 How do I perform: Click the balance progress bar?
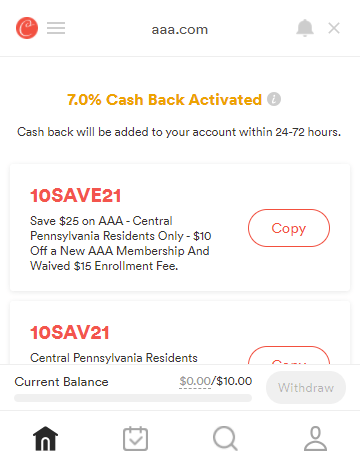click(133, 398)
